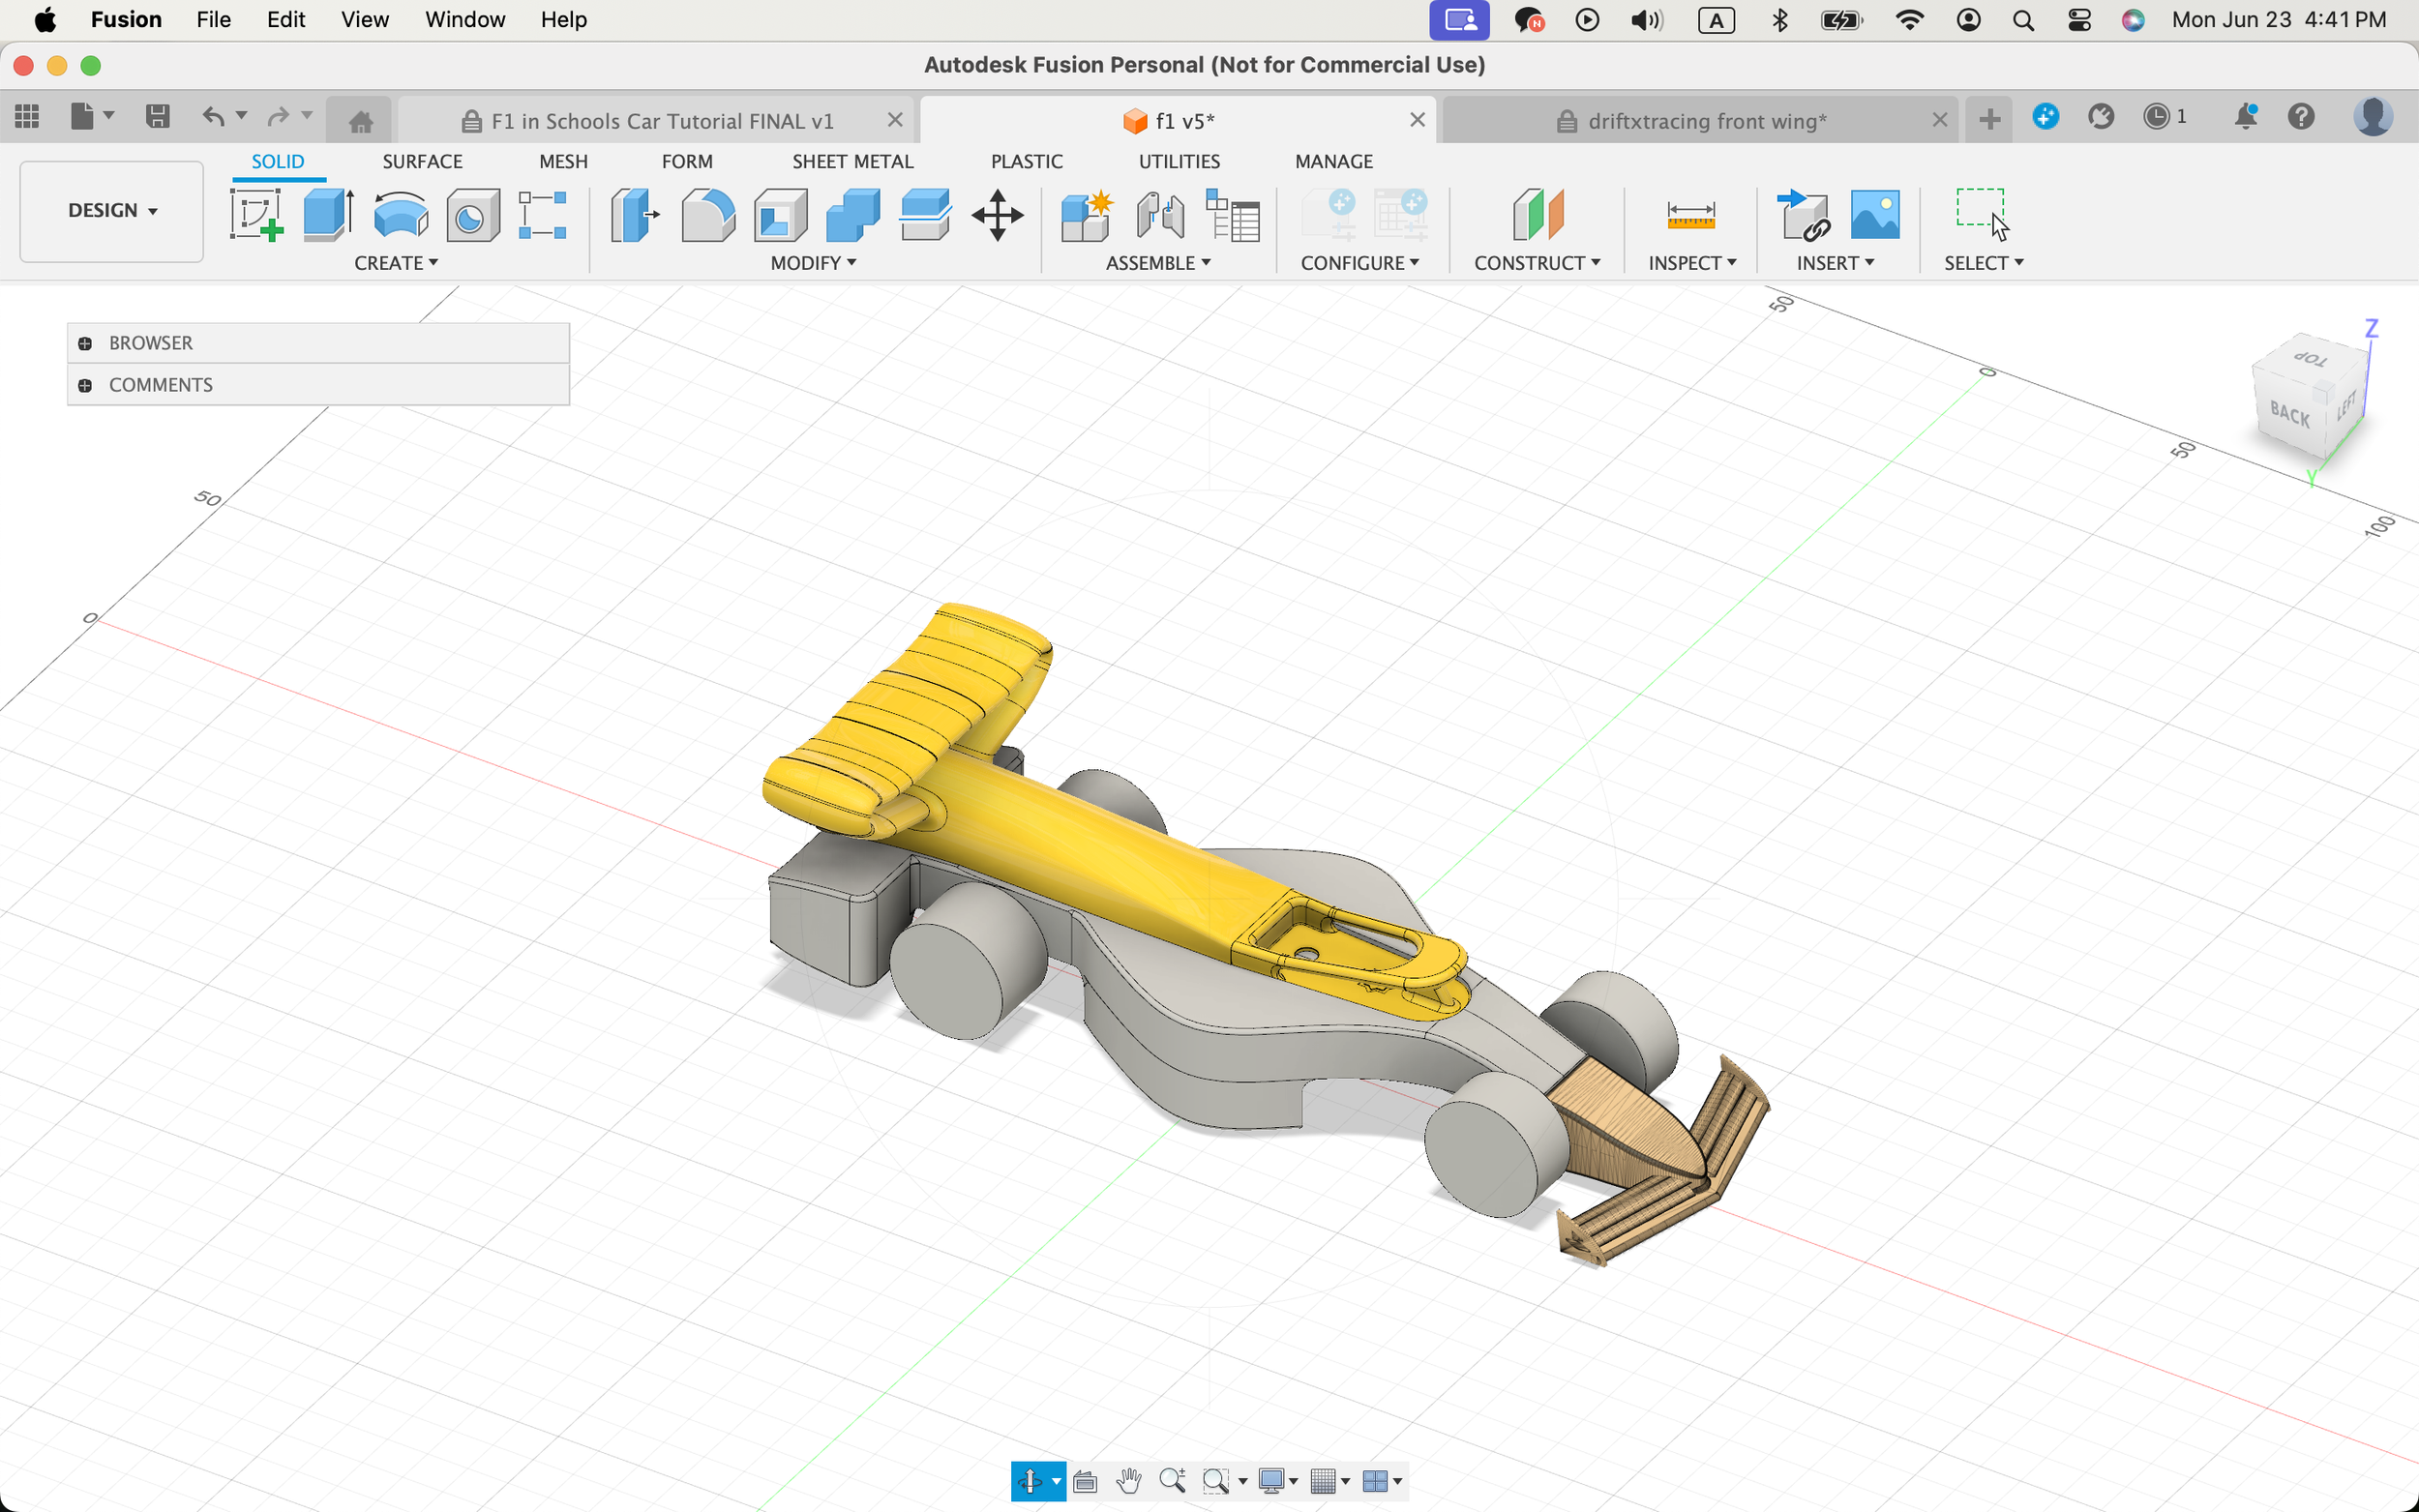Viewport: 2419px width, 1512px height.
Task: Switch to the SHEET METAL tab
Action: point(853,162)
